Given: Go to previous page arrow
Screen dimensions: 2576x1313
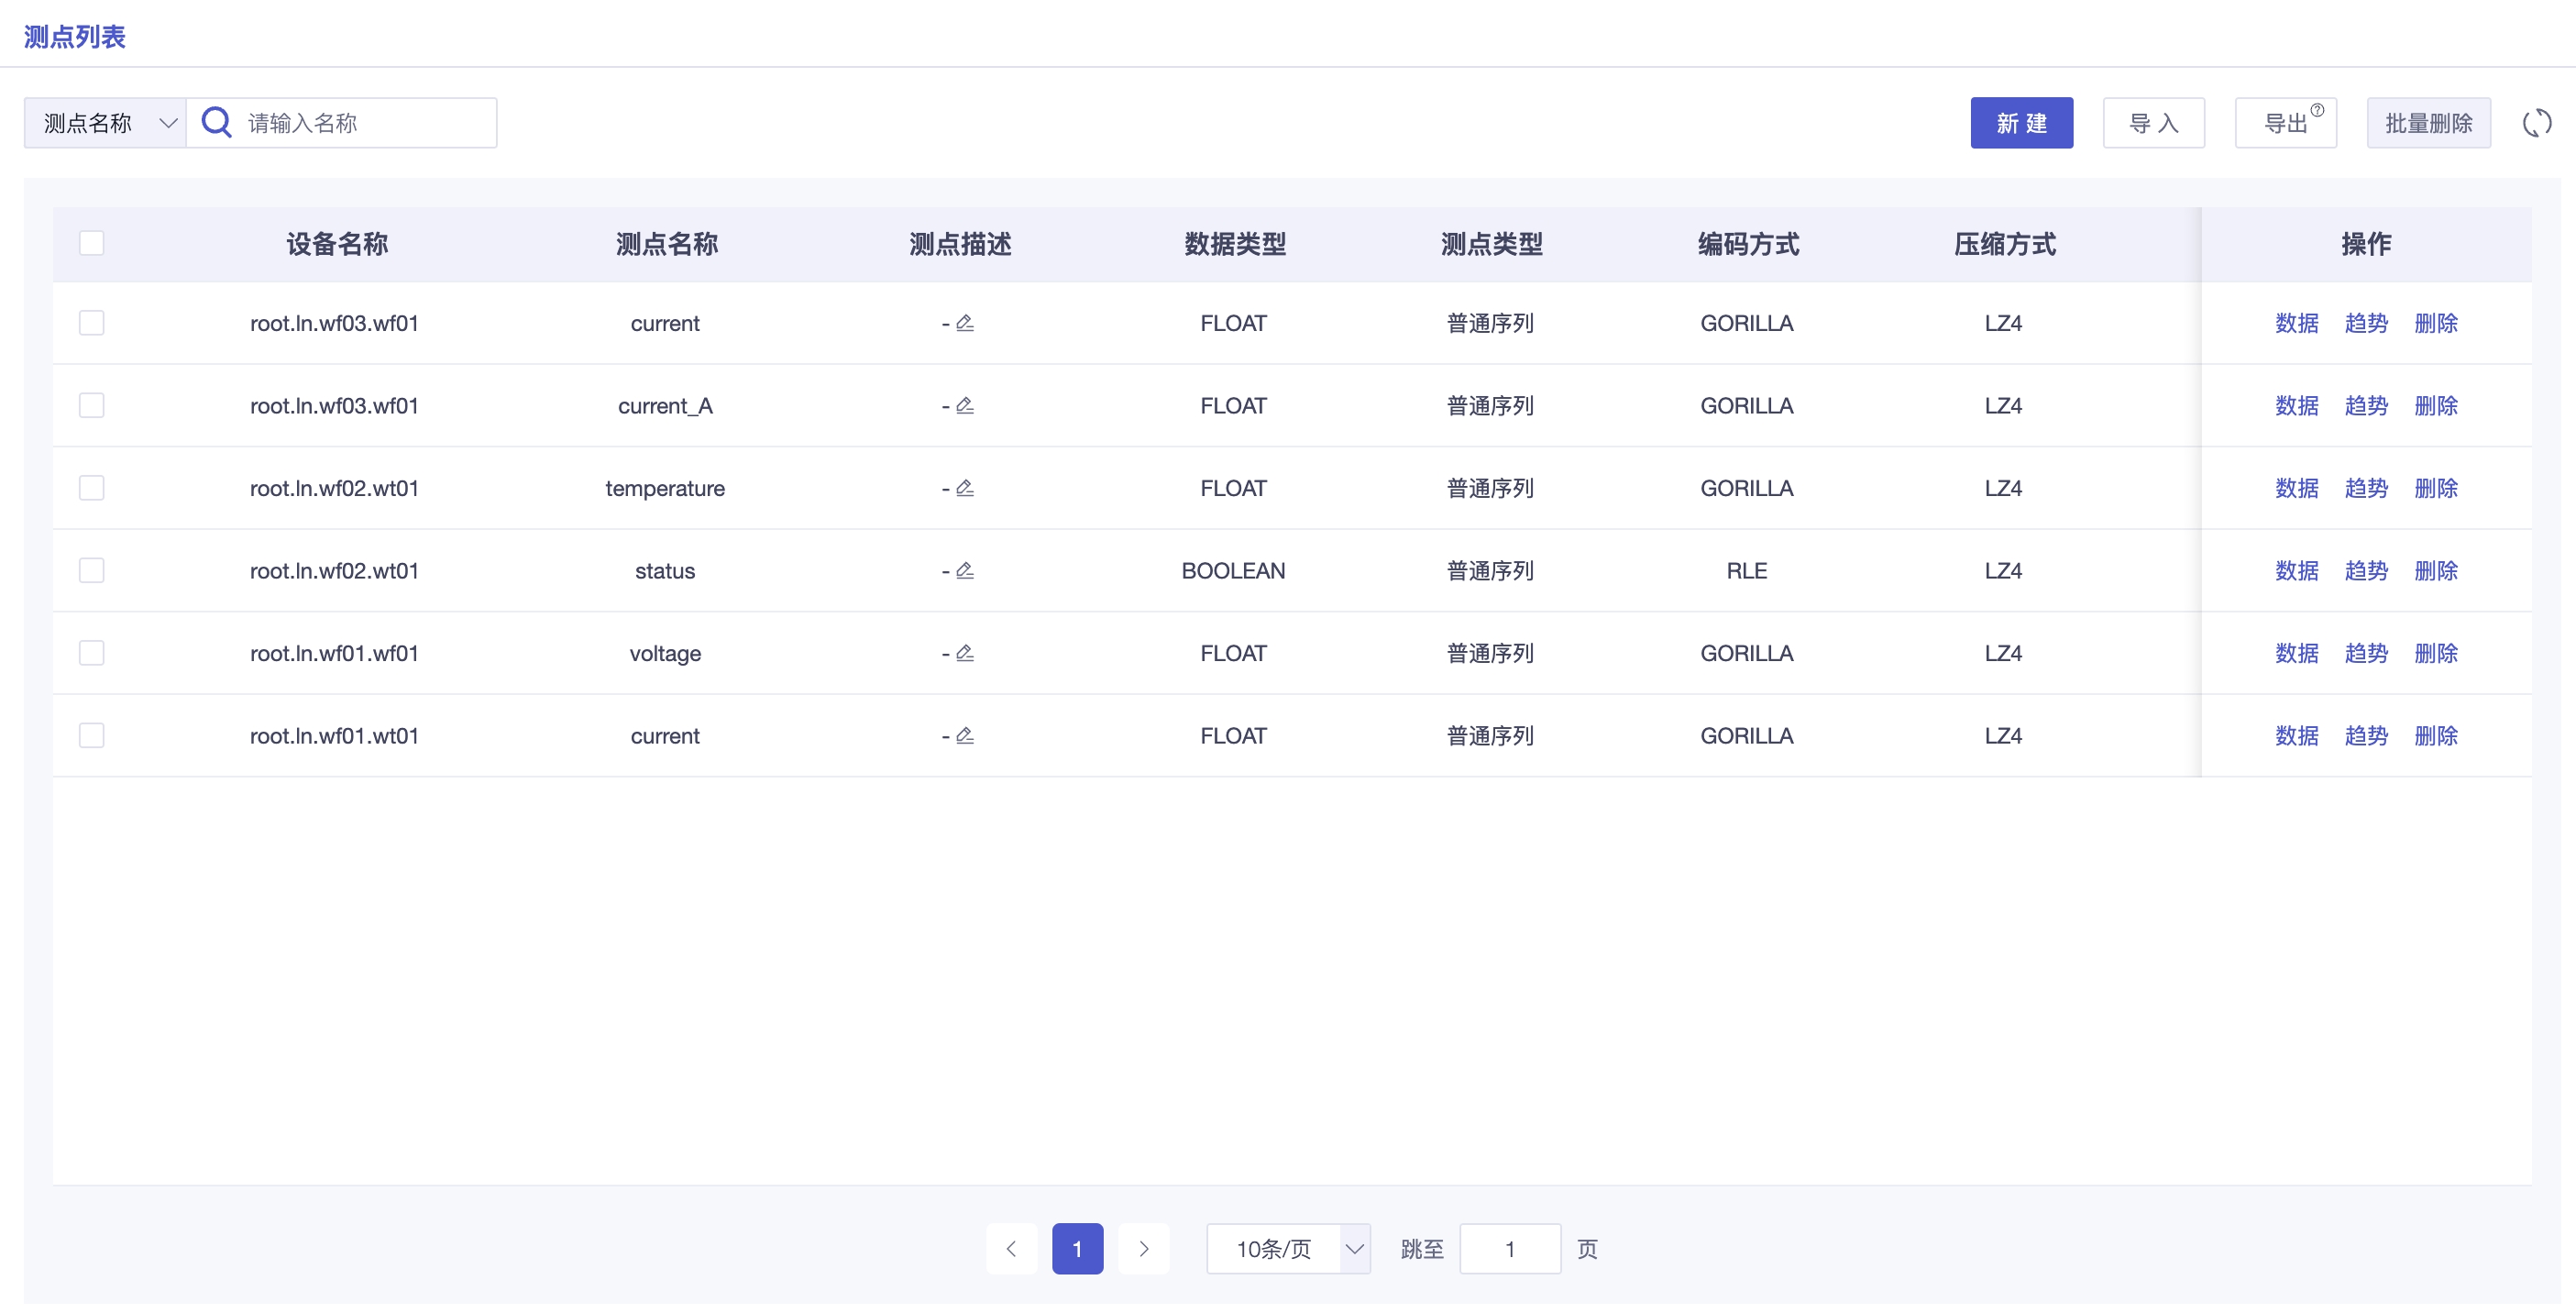Looking at the screenshot, I should 1011,1248.
